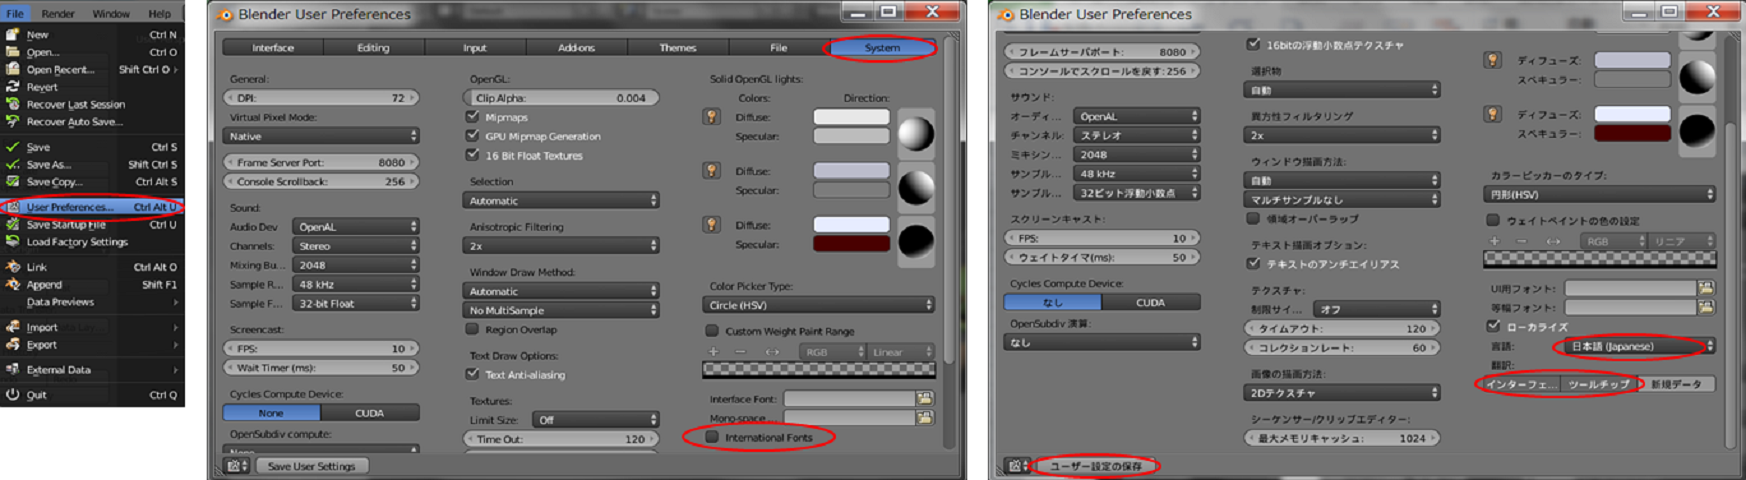This screenshot has height=480, width=1746.
Task: Click the Save As icon in File menu
Action: (x=13, y=165)
